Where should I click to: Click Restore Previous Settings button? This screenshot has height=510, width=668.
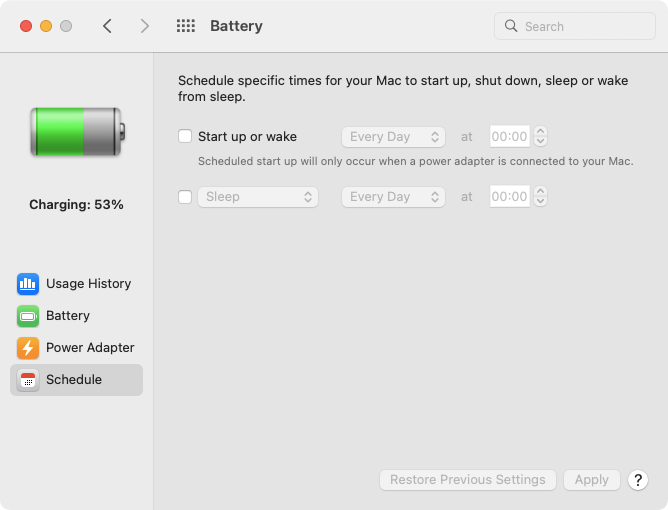[468, 480]
